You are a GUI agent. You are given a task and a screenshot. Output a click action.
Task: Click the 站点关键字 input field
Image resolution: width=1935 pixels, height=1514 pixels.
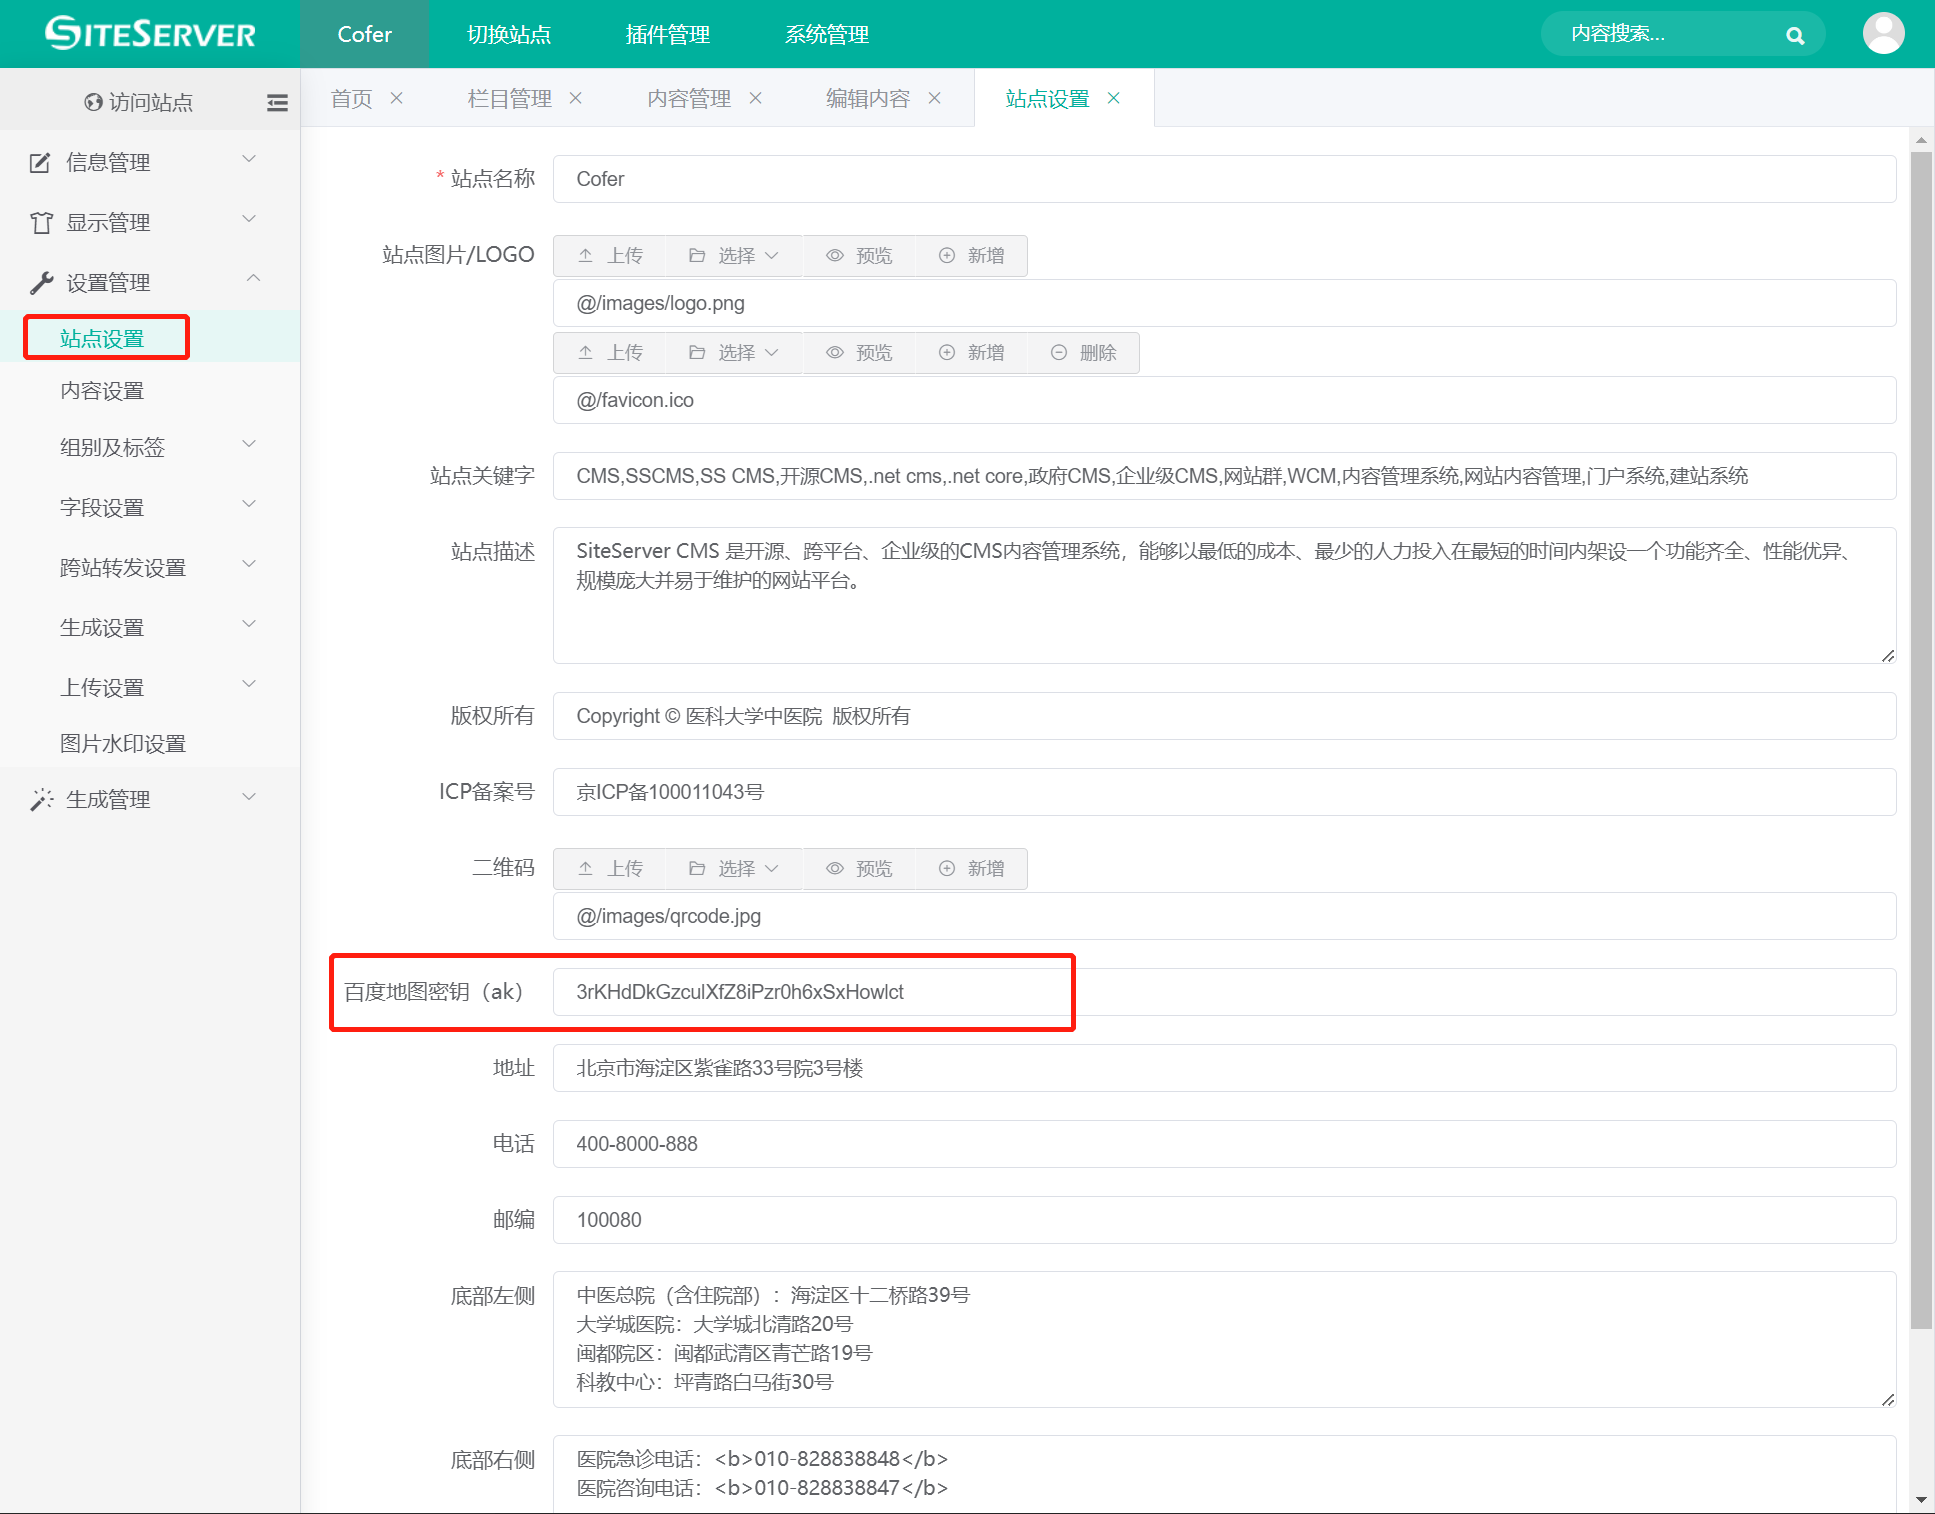pyautogui.click(x=1224, y=476)
